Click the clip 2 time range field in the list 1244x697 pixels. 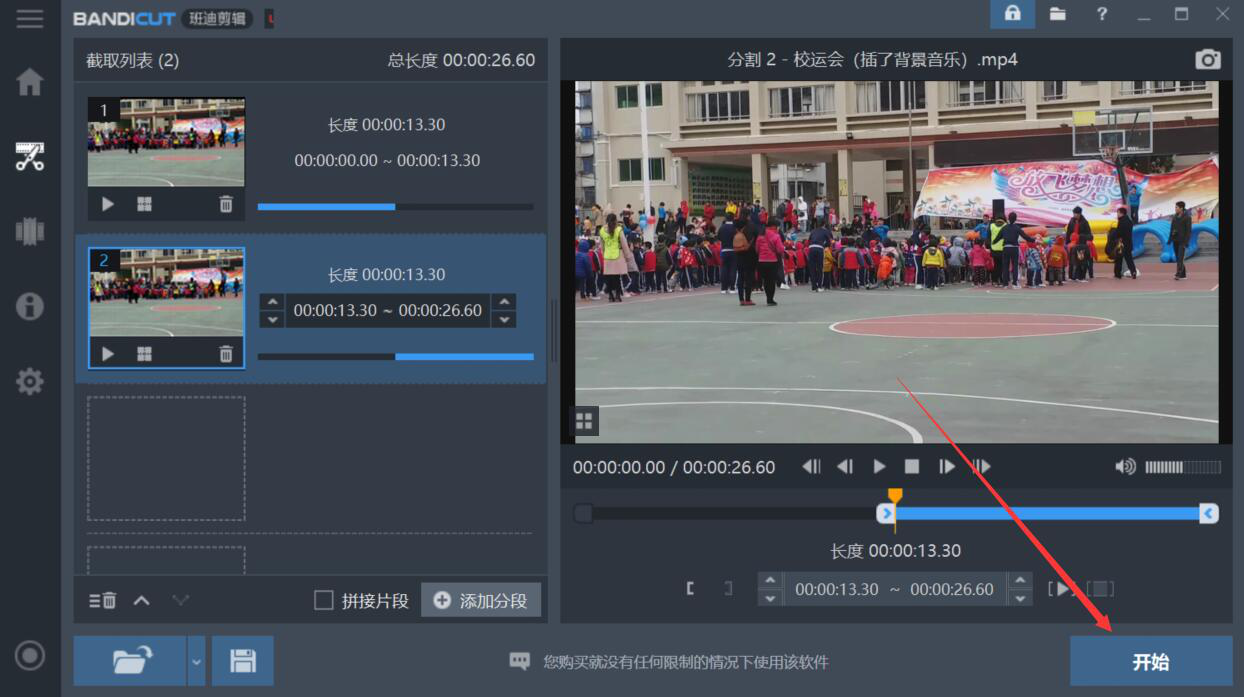coord(388,310)
